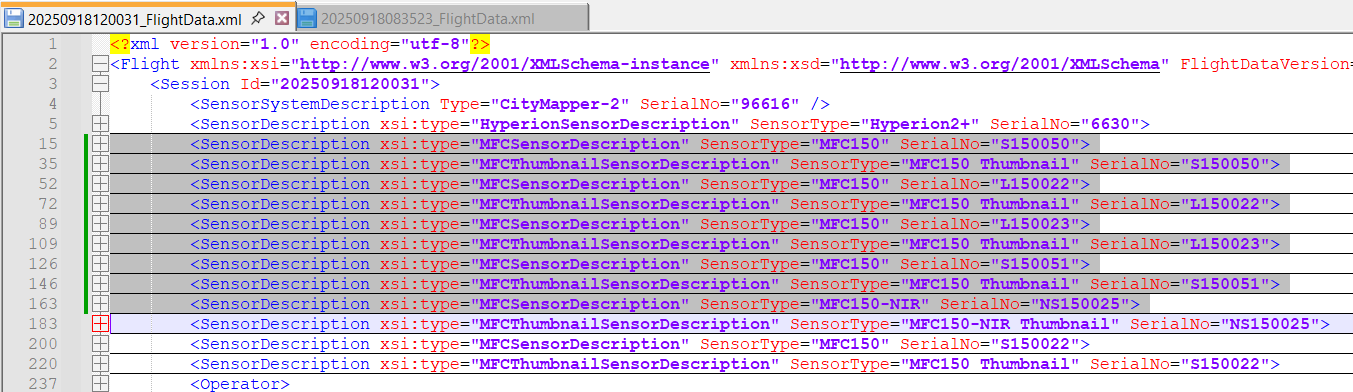Click the save icon on 20250918083523 tab
This screenshot has height=392, width=1353.
[x=307, y=18]
